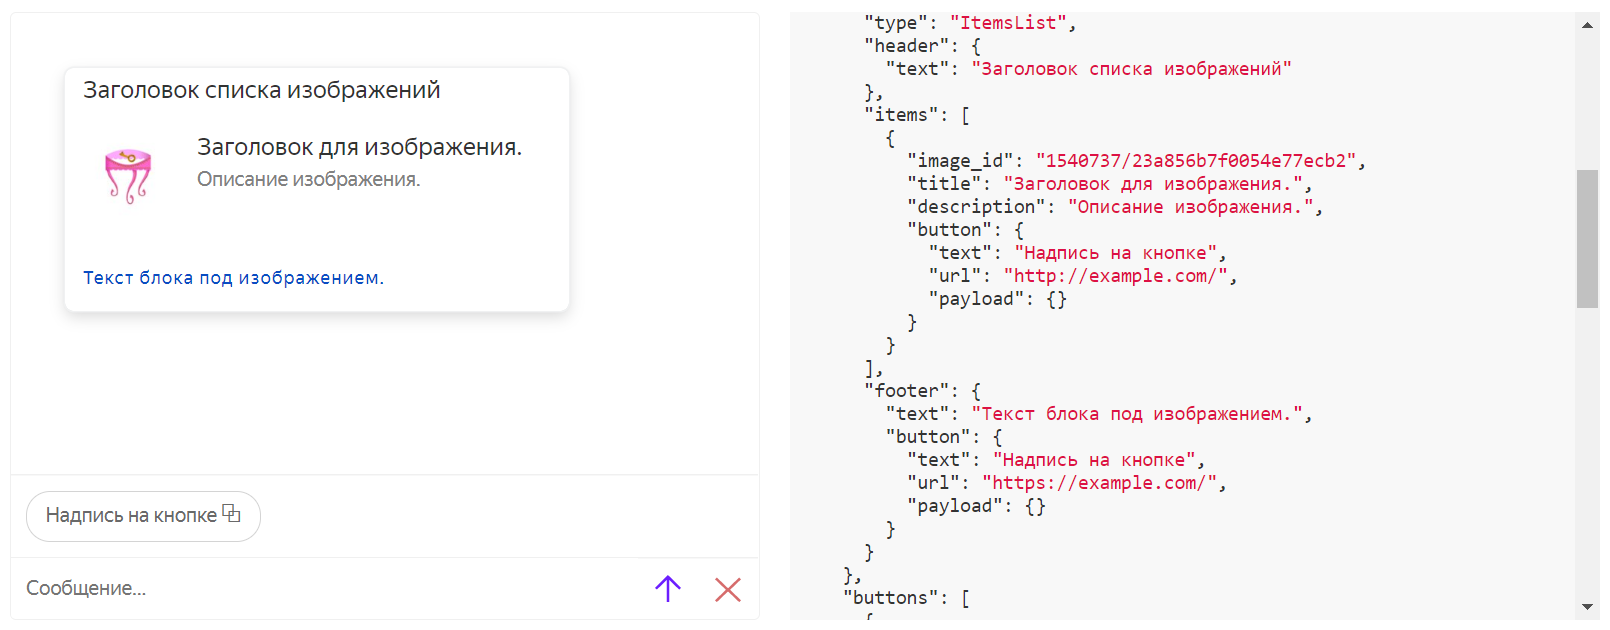Click the "Заголовок списка изображений" card header
The height and width of the screenshot is (630, 1610).
(x=261, y=90)
